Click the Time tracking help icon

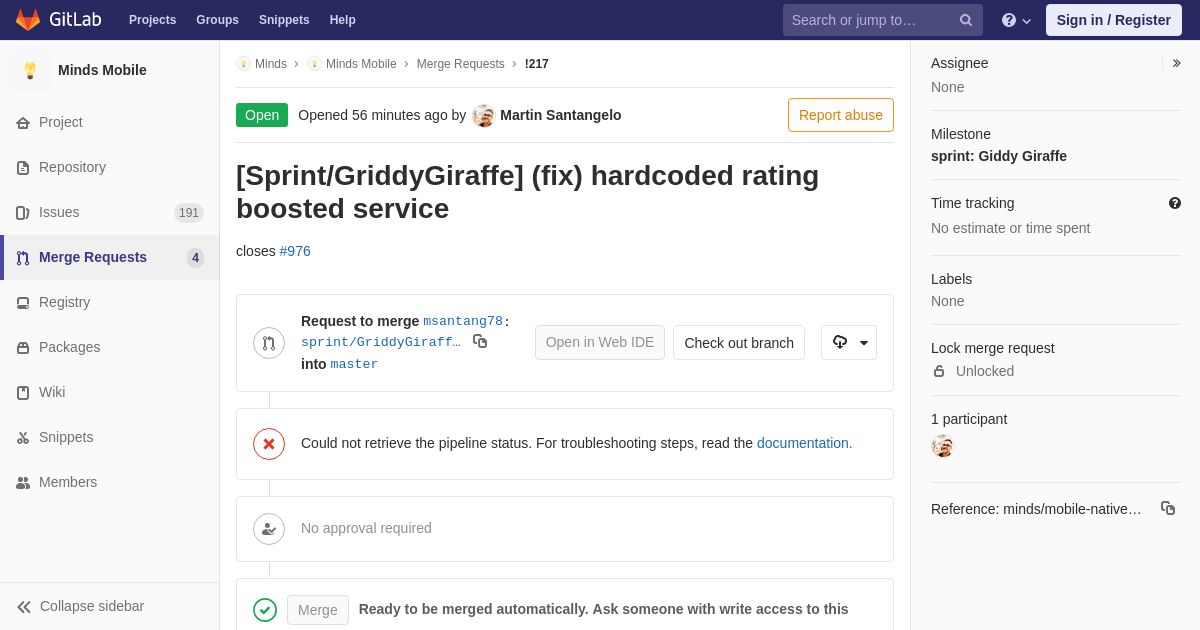point(1175,203)
